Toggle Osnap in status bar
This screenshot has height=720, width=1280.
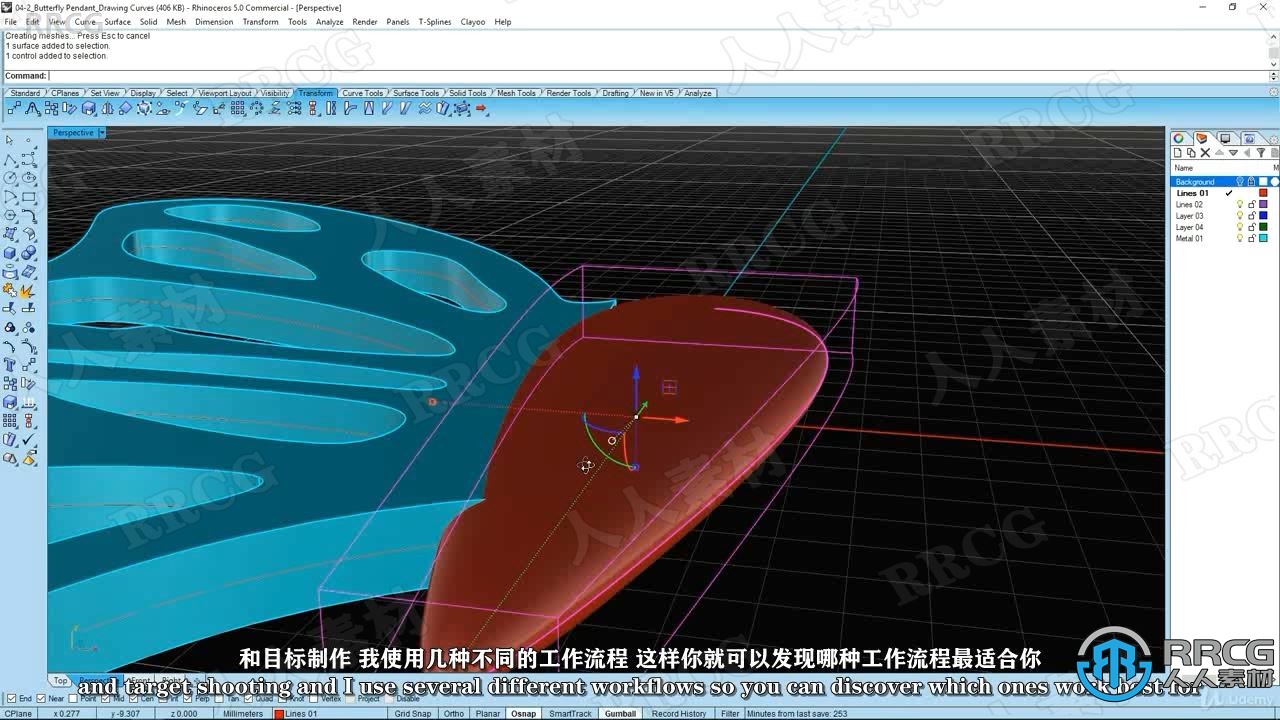pos(523,714)
